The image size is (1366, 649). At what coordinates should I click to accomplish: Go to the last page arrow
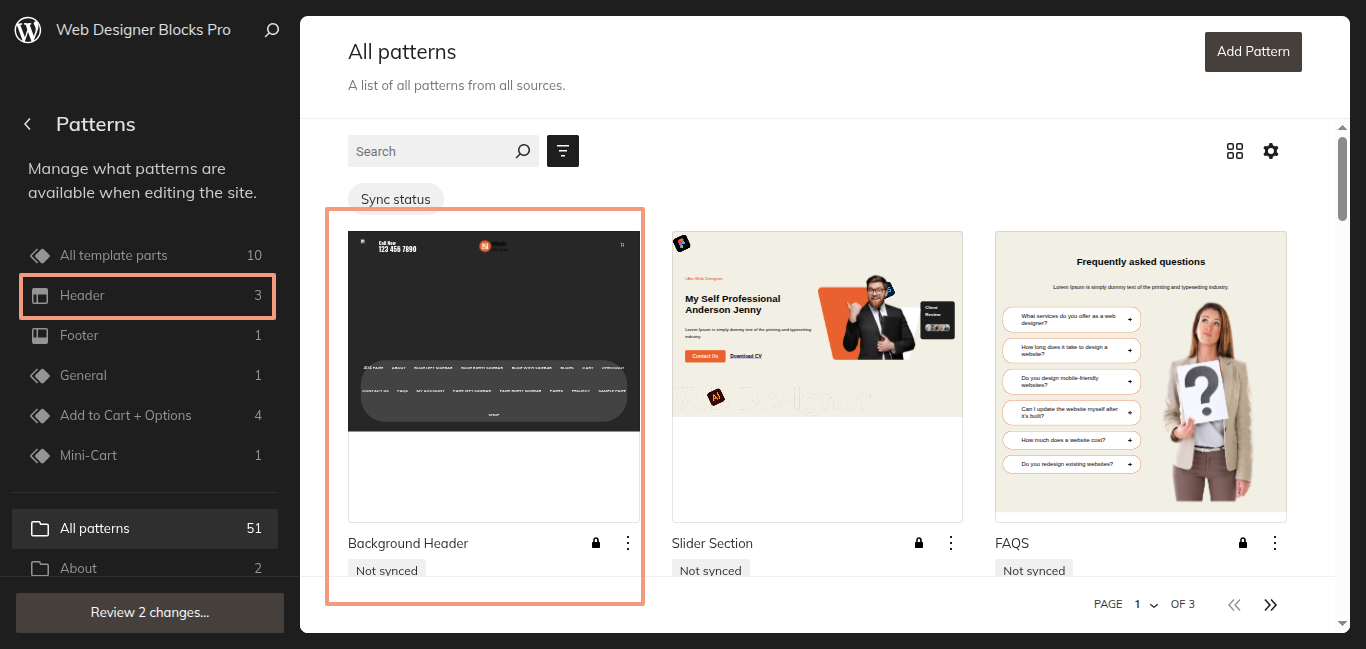tap(1271, 604)
